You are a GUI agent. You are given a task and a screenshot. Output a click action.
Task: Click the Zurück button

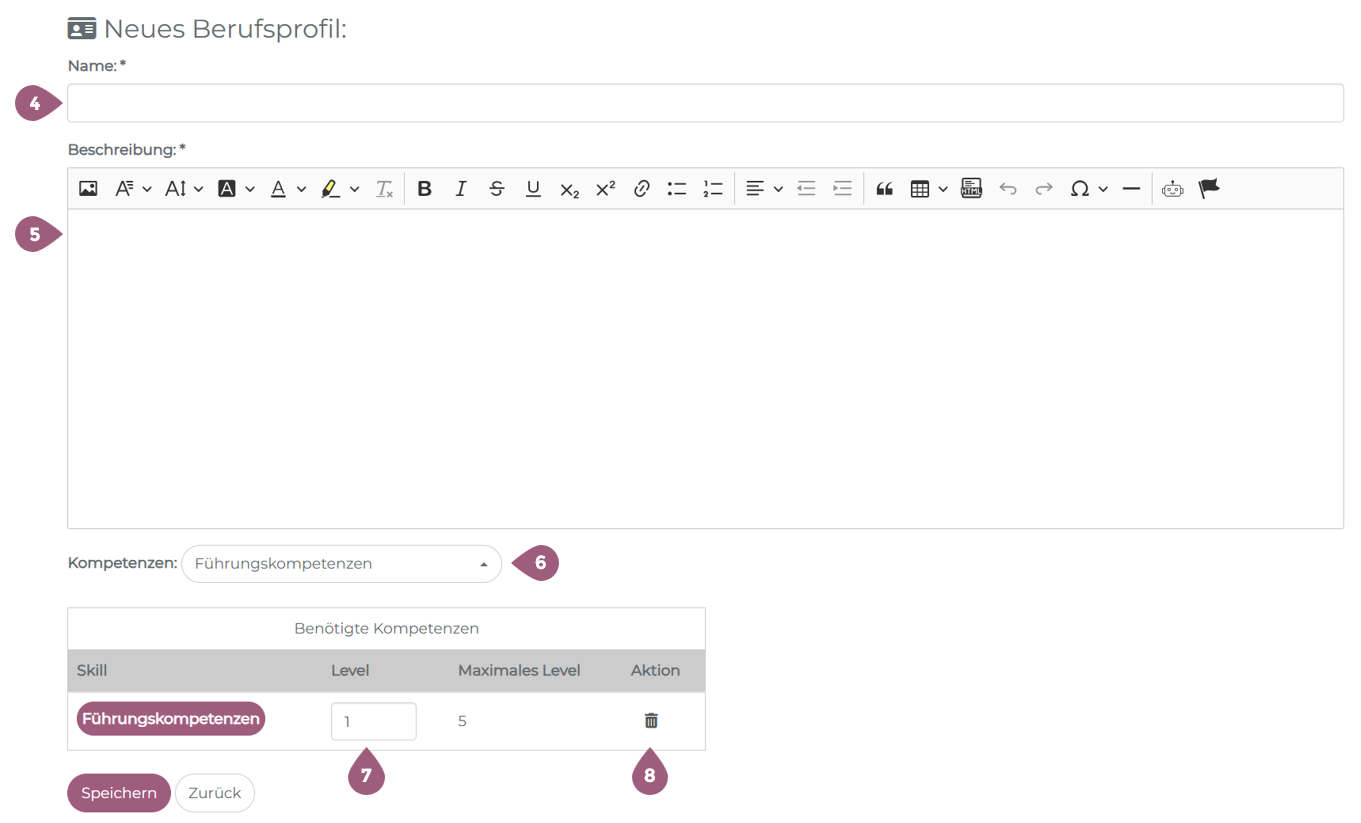click(215, 793)
